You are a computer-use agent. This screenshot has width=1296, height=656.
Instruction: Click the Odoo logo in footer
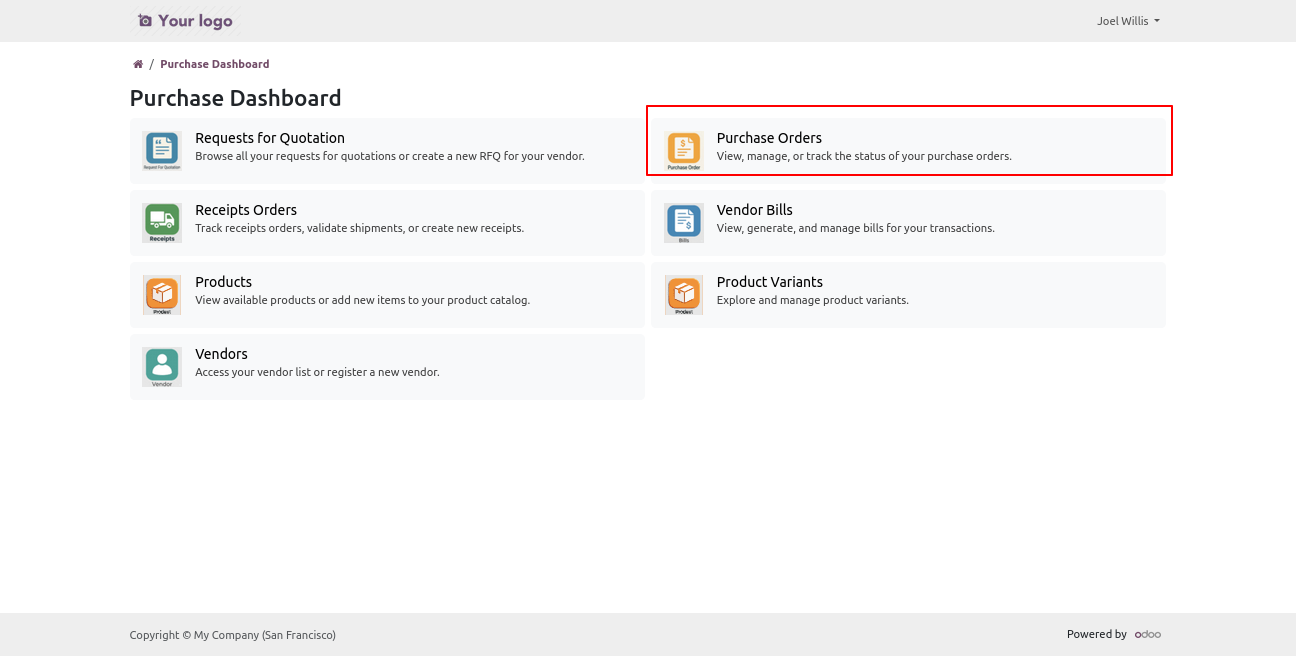tap(1147, 634)
